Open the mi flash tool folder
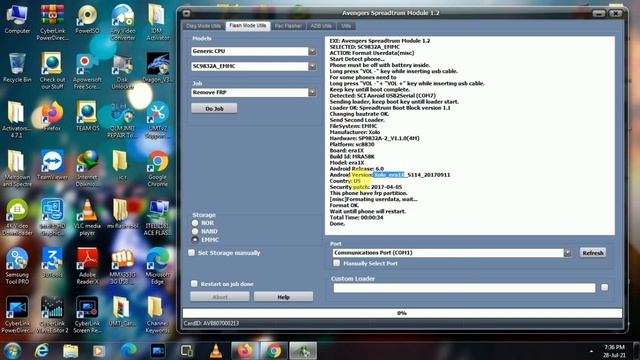The height and width of the screenshot is (360, 640). tap(122, 214)
